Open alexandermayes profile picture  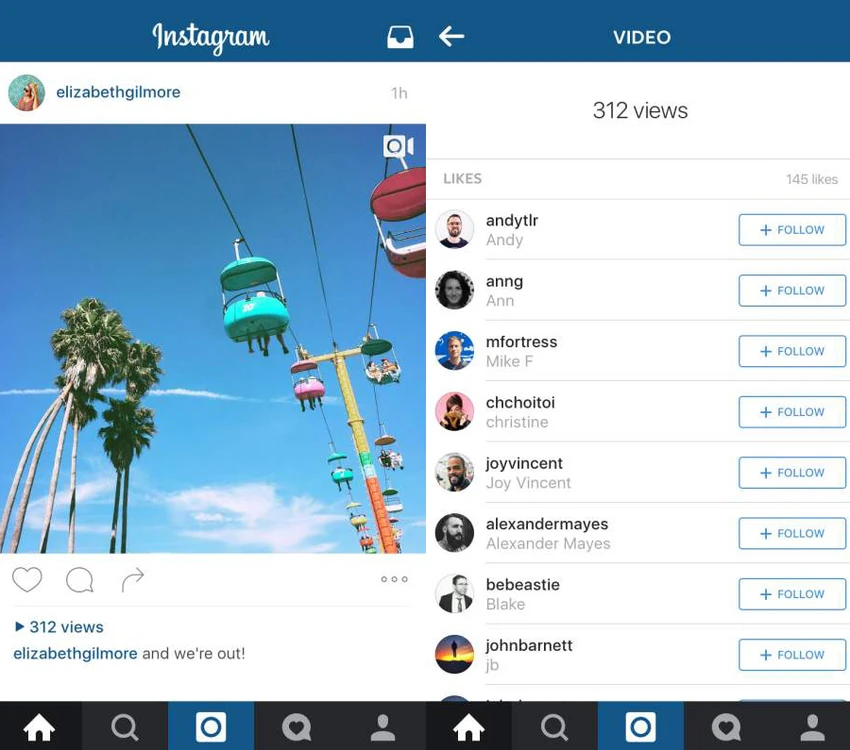[454, 533]
